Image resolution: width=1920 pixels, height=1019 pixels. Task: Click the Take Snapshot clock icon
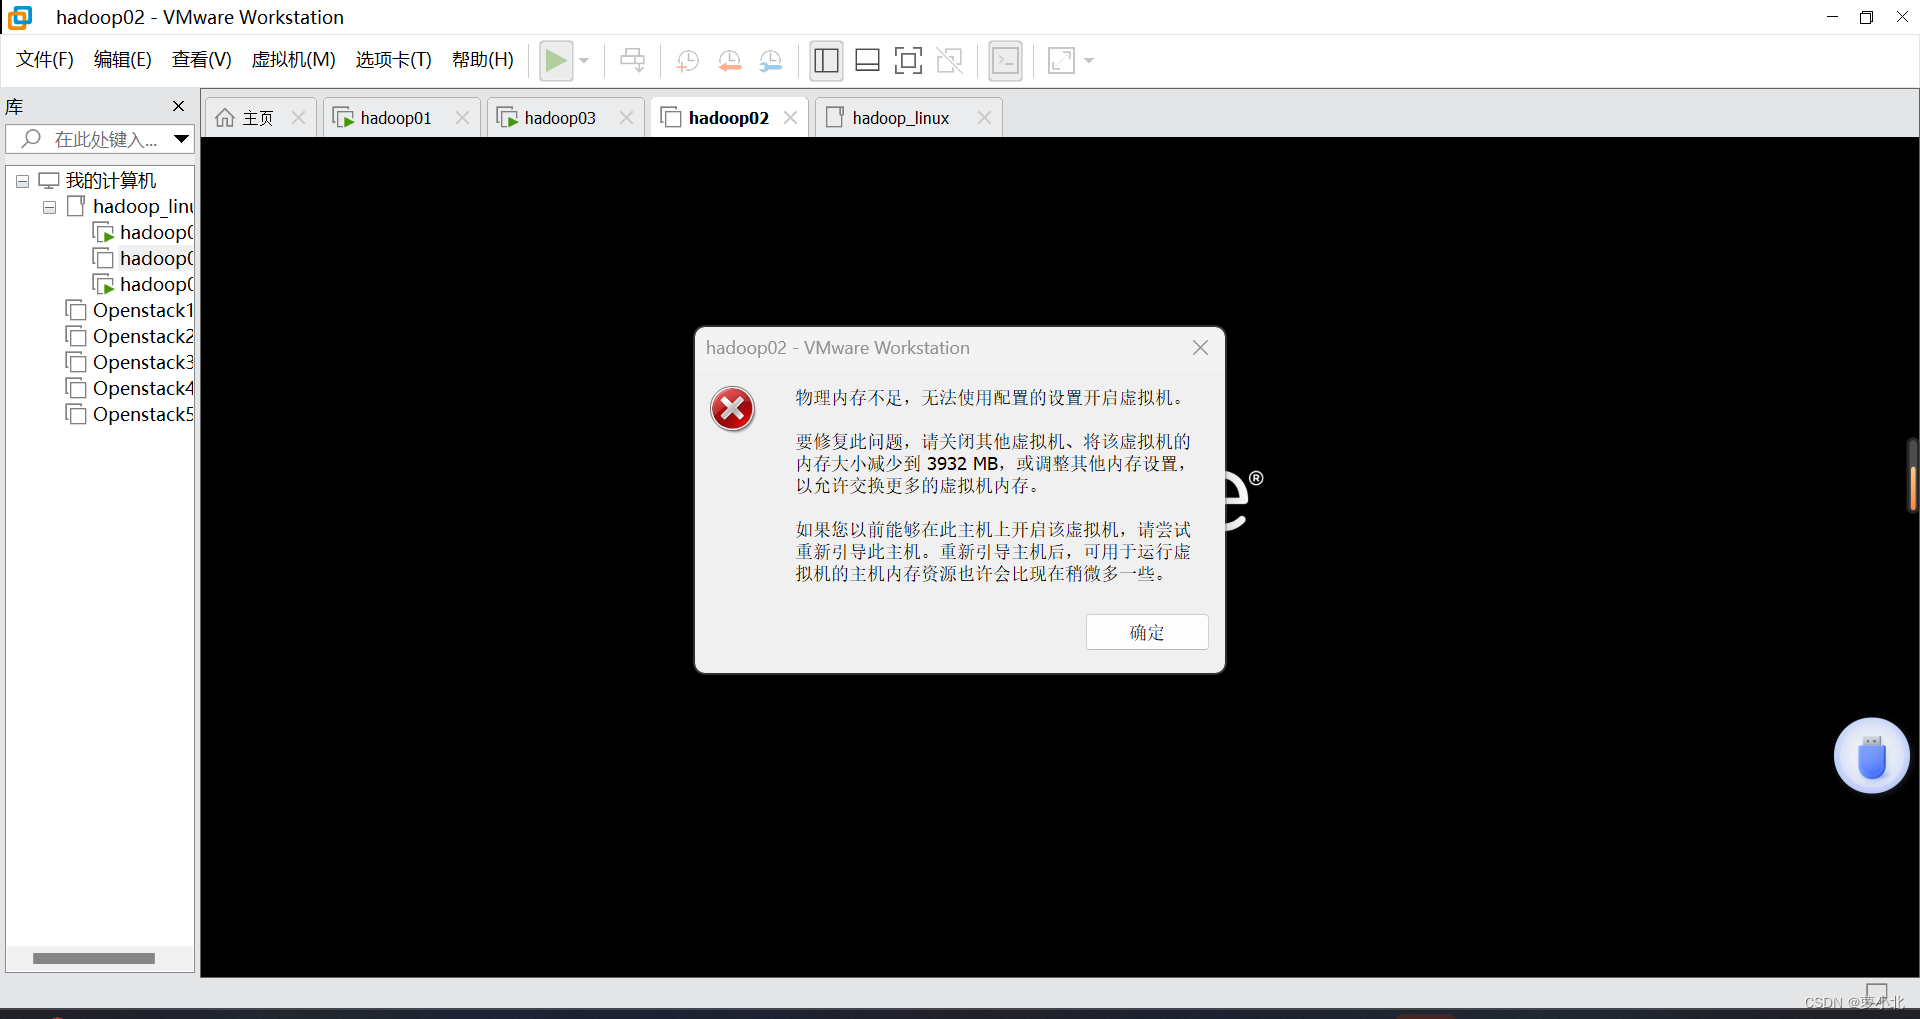688,61
